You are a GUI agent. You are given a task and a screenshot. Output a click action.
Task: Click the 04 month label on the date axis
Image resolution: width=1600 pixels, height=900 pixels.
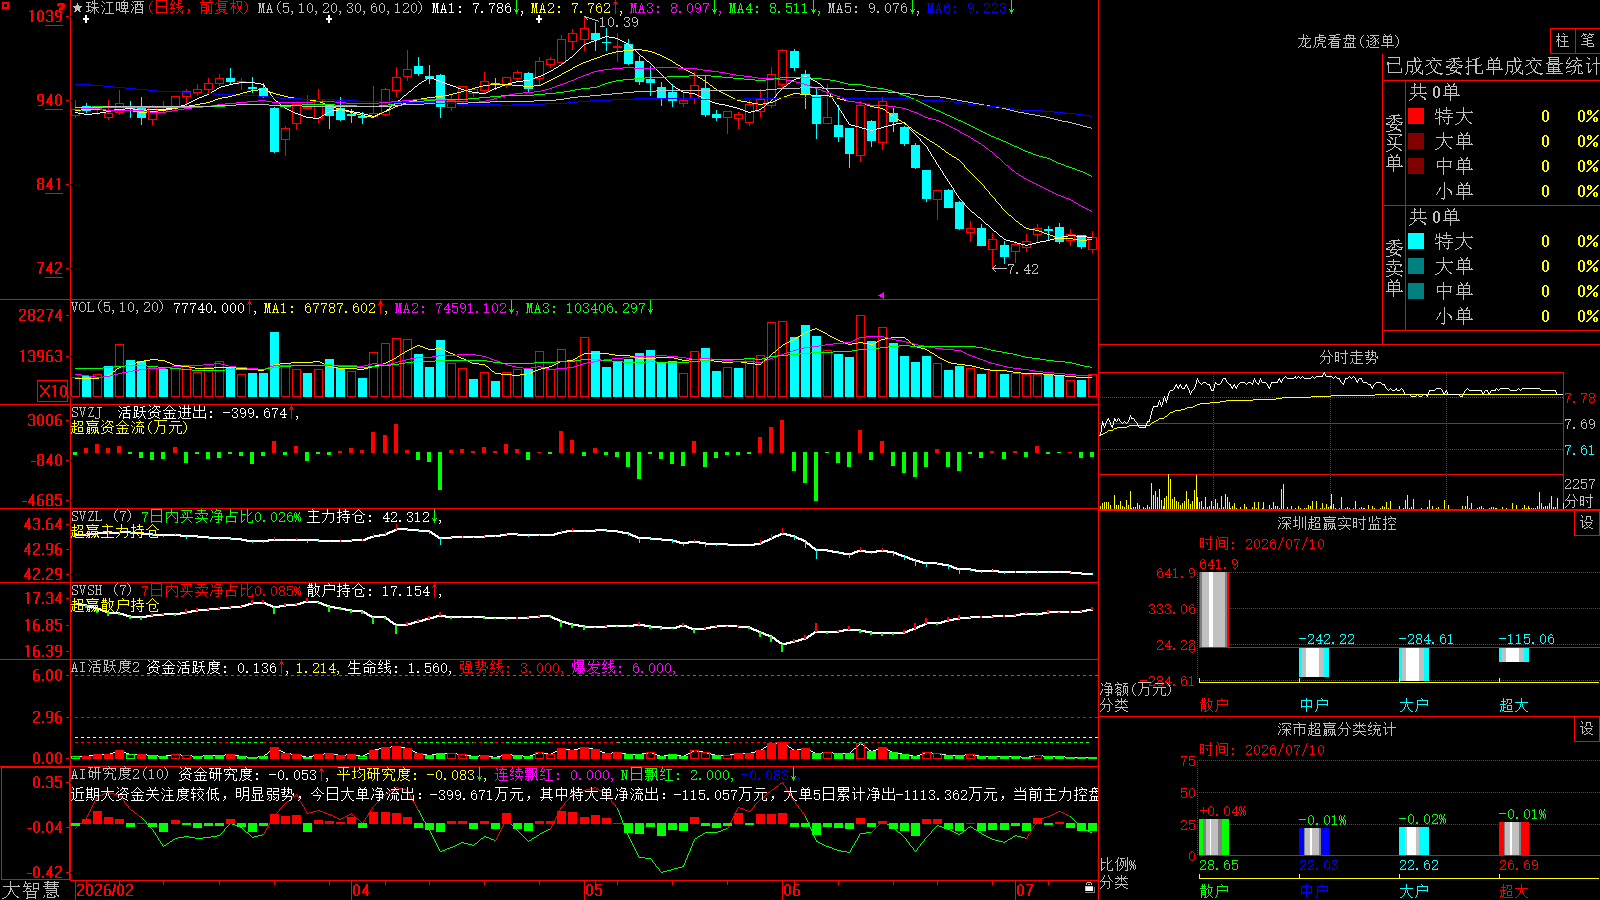[361, 890]
